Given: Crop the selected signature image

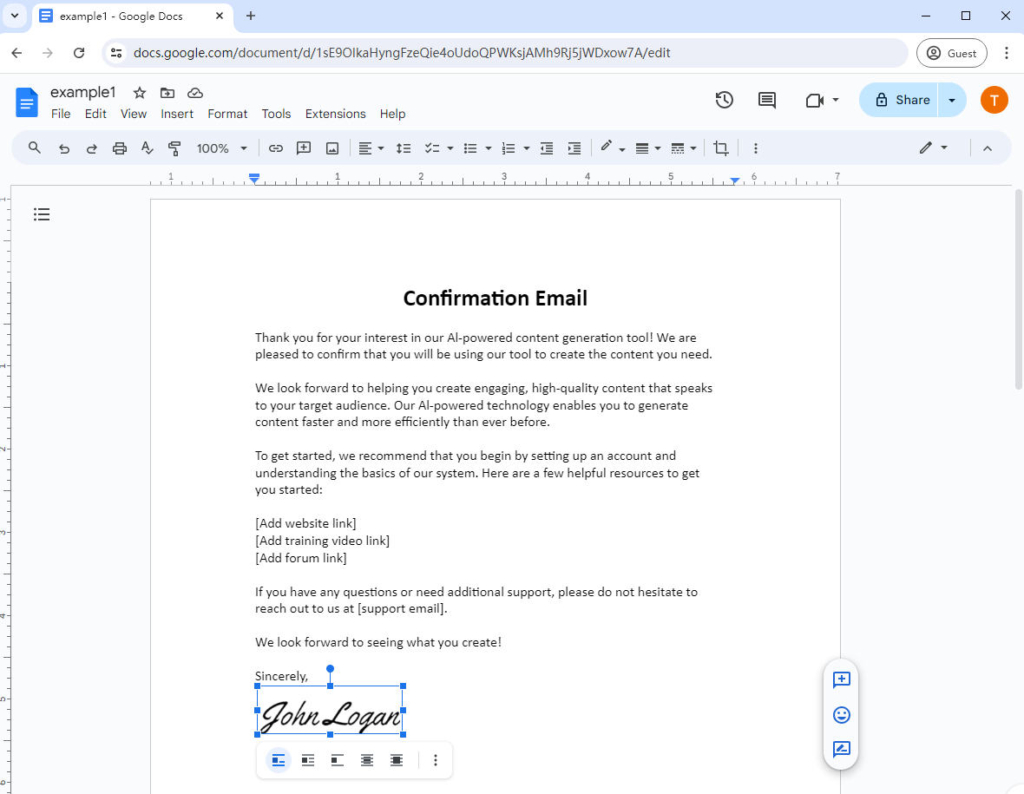Looking at the screenshot, I should coord(720,148).
